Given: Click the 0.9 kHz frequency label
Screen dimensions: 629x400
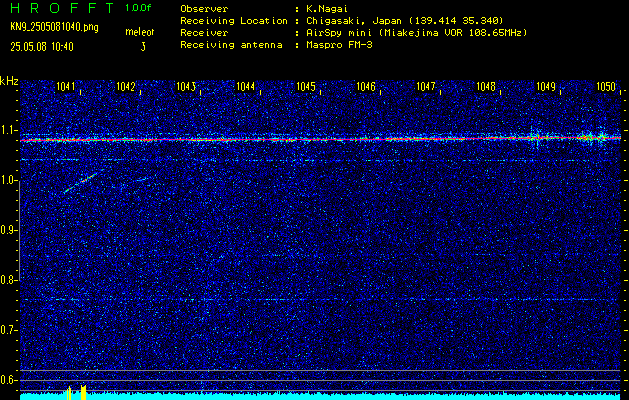Looking at the screenshot, I should click(9, 230).
